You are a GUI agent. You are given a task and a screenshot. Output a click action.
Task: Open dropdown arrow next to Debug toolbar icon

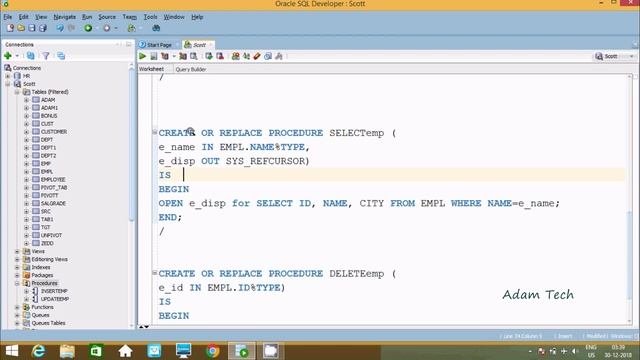click(116, 28)
